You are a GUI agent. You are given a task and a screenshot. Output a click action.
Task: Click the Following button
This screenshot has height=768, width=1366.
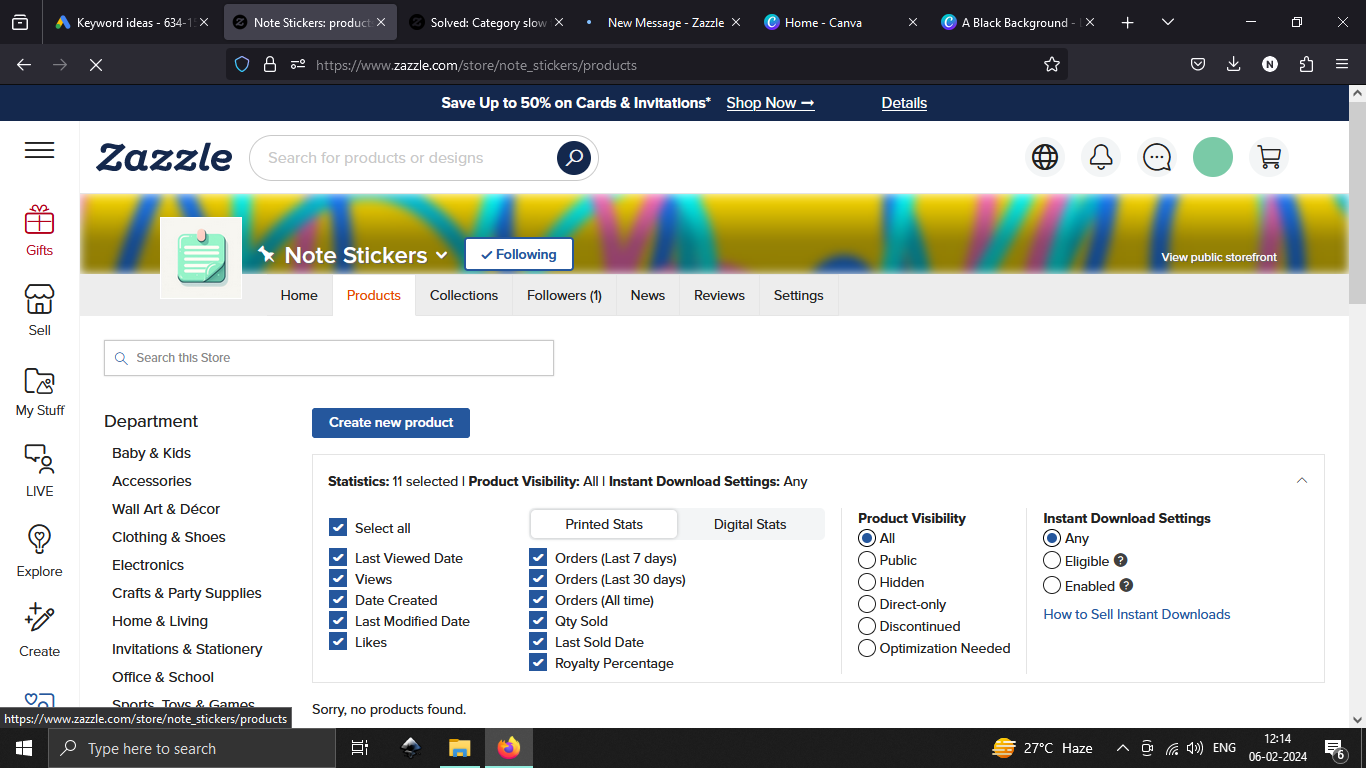[518, 254]
